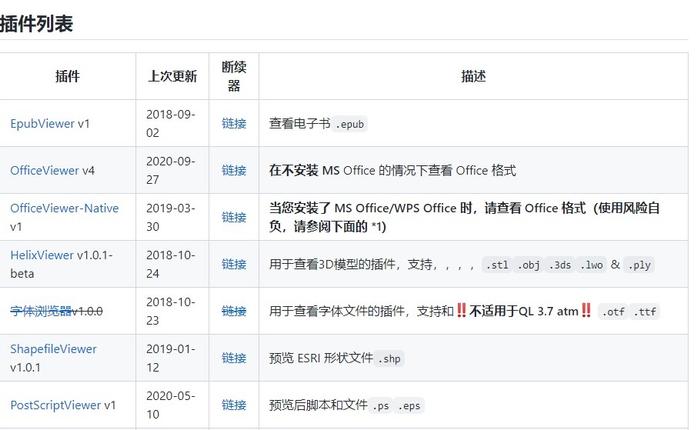Click the 上次更新 column header
Screen dimensions: 700x430
(172, 76)
